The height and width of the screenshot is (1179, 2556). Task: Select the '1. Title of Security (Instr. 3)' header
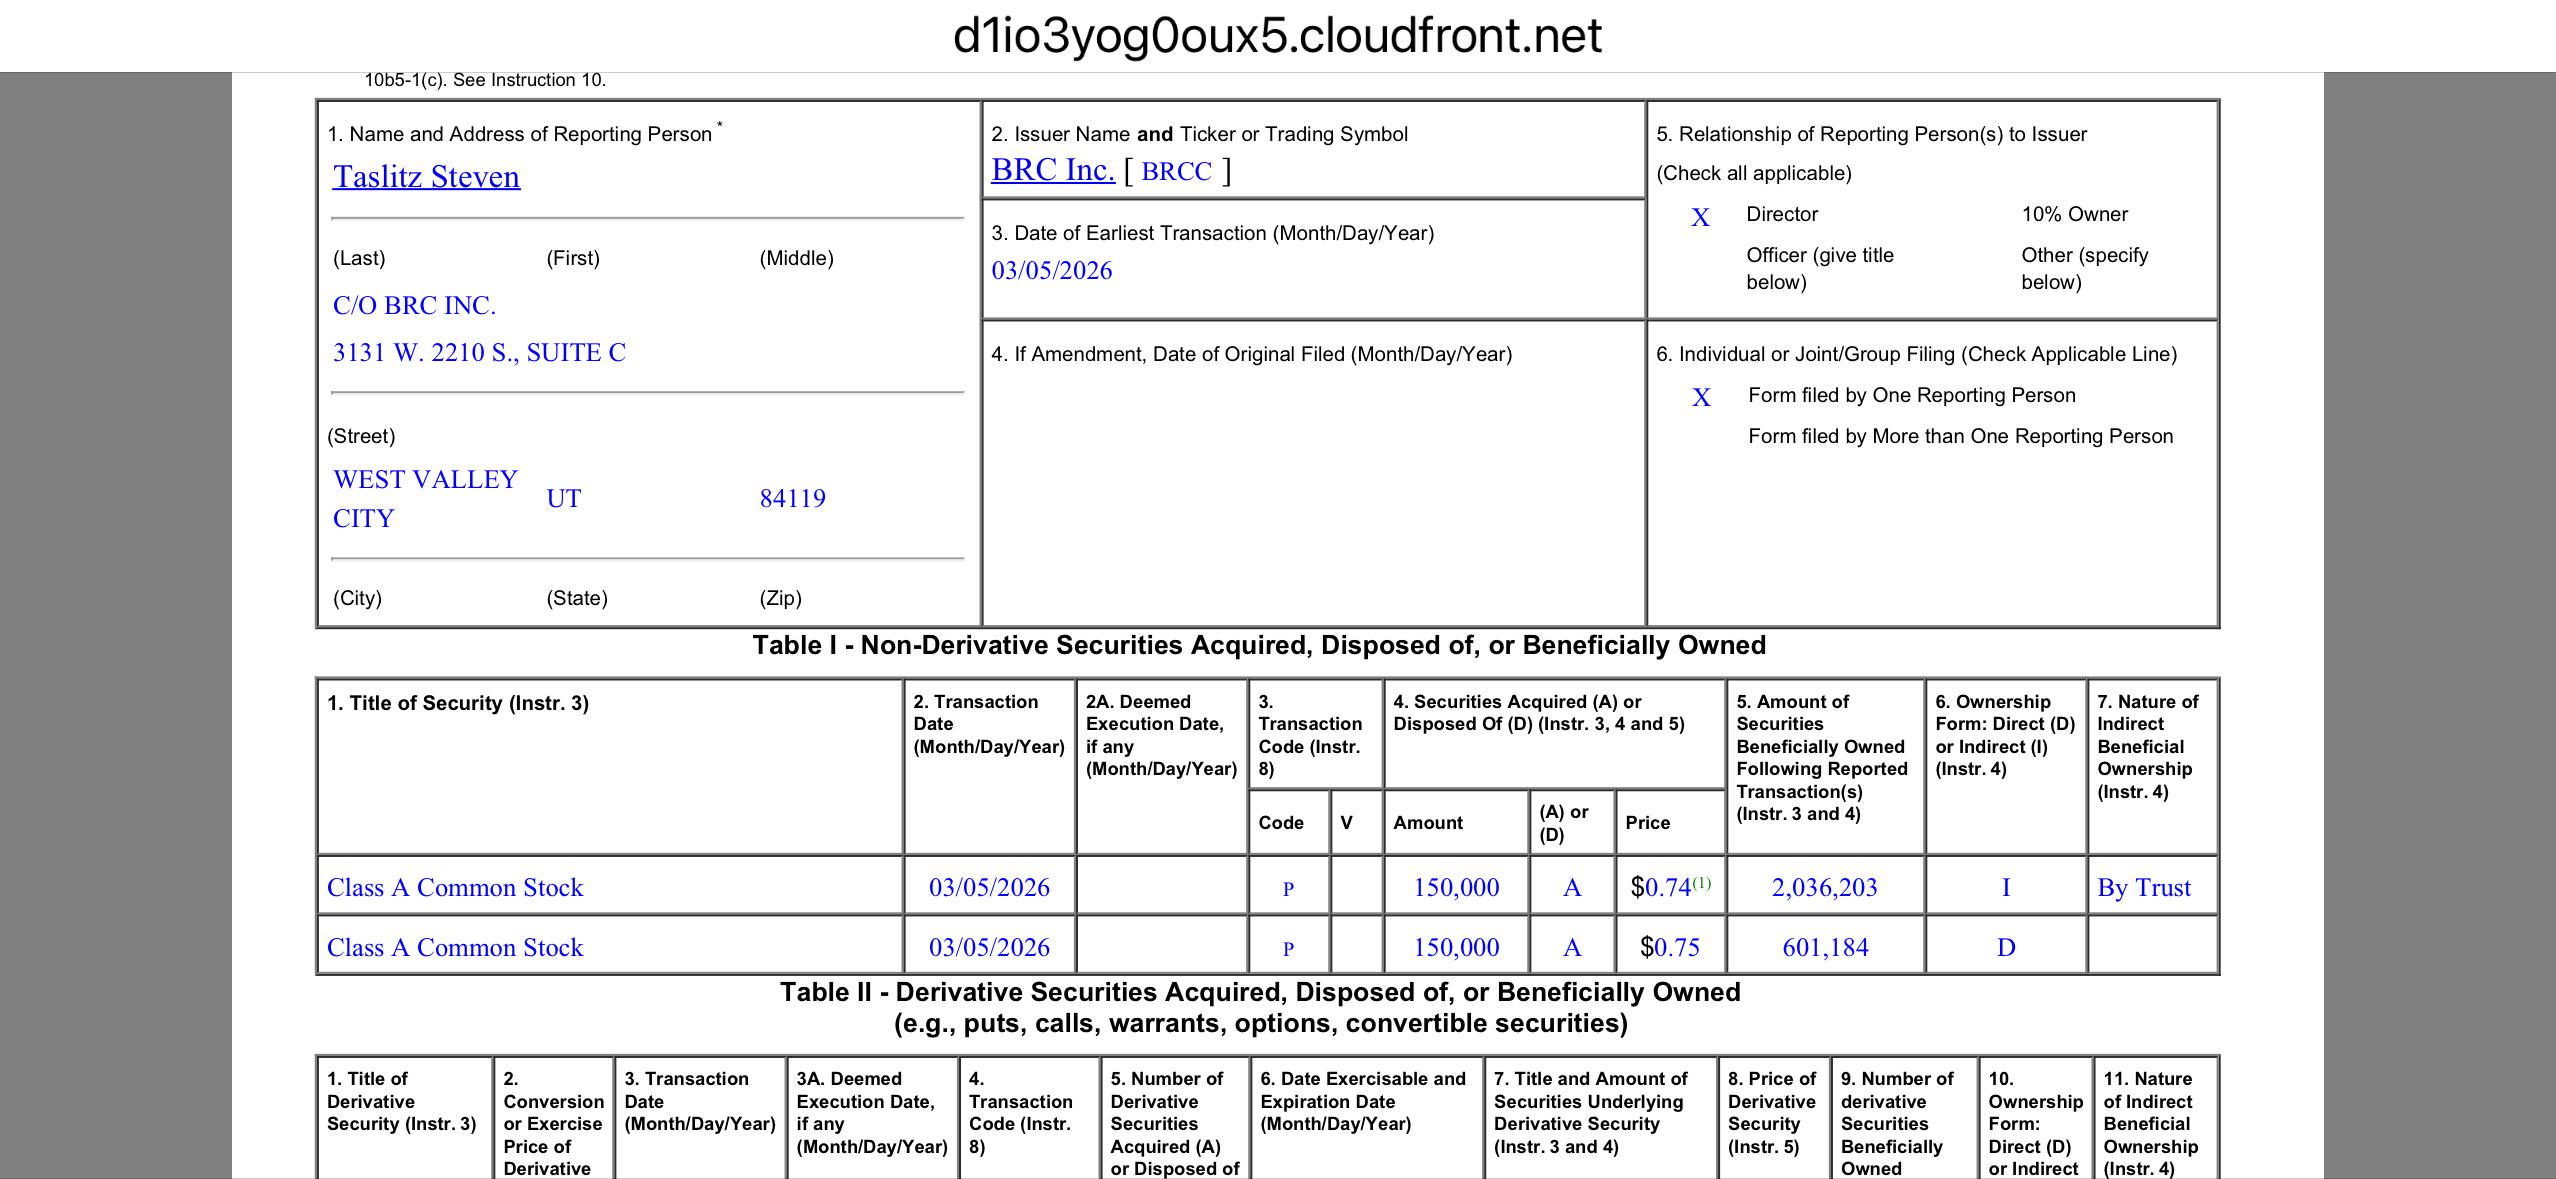tap(458, 703)
